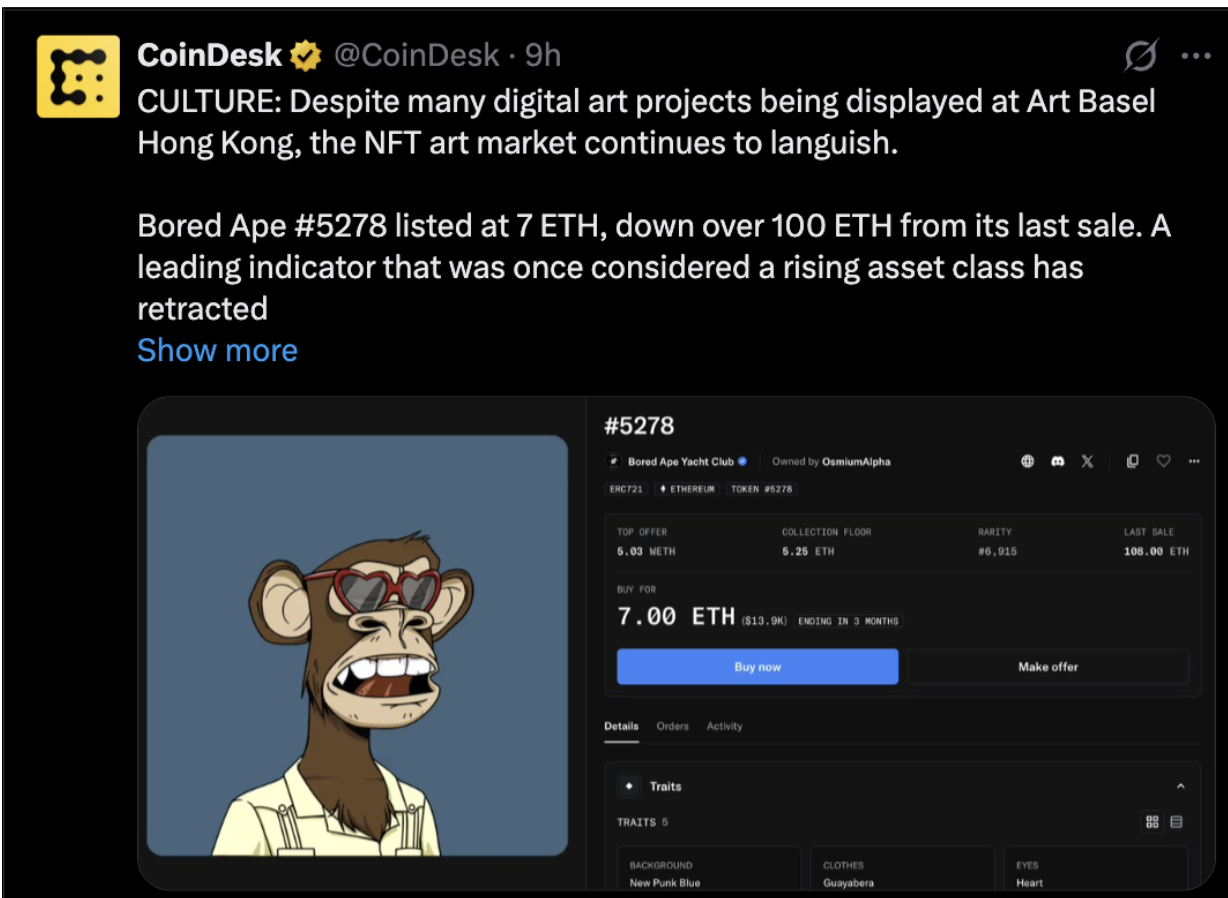Screen dimensions: 1228x898
Task: Open the Grok icon on the tweet
Action: (x=1140, y=57)
